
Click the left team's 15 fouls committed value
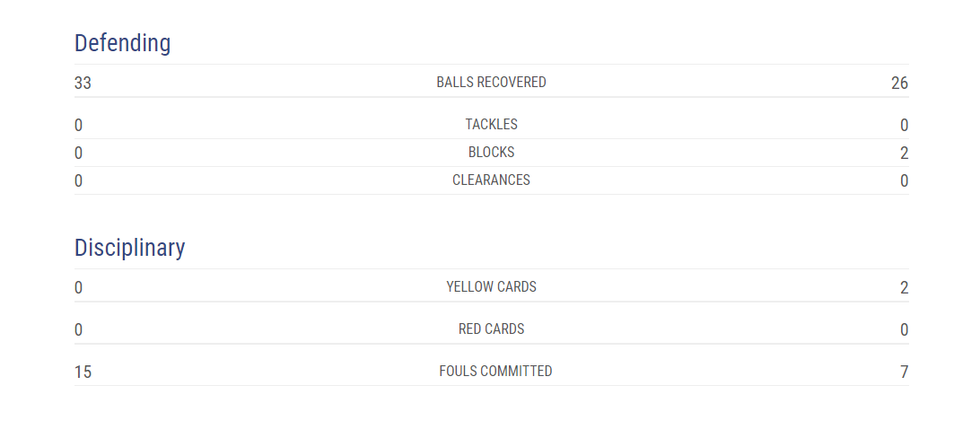tap(83, 372)
